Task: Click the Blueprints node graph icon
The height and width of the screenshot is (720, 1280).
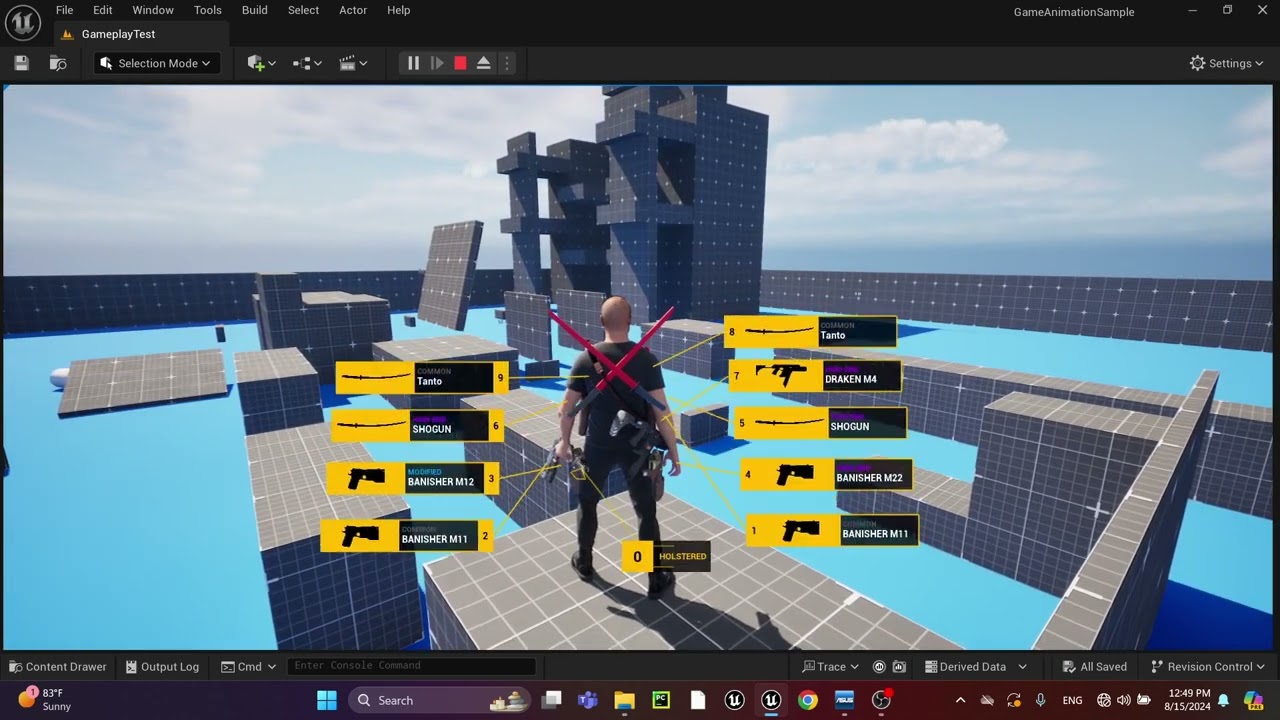Action: pos(301,63)
